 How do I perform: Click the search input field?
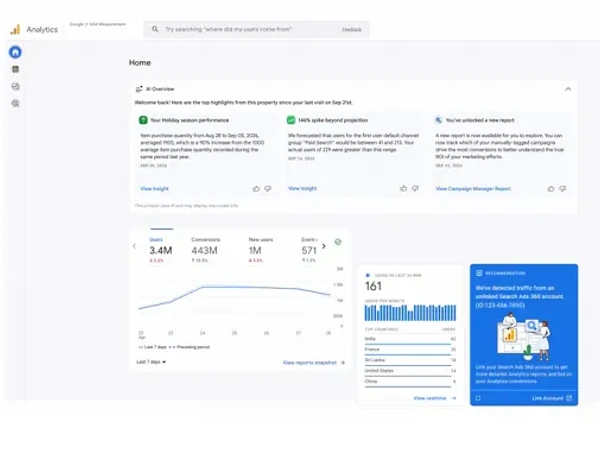[256, 29]
